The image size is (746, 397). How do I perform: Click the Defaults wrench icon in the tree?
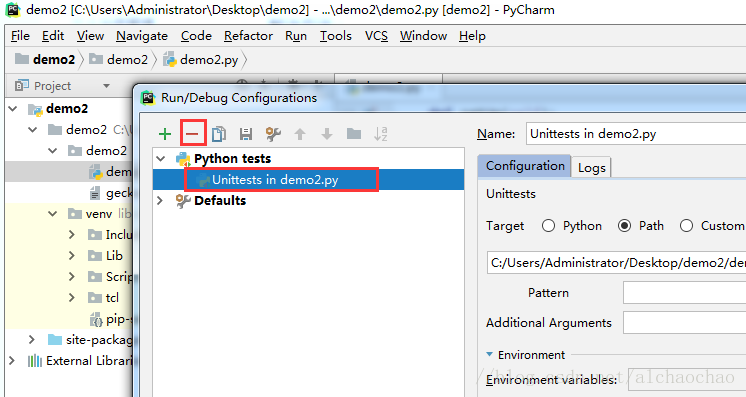183,201
